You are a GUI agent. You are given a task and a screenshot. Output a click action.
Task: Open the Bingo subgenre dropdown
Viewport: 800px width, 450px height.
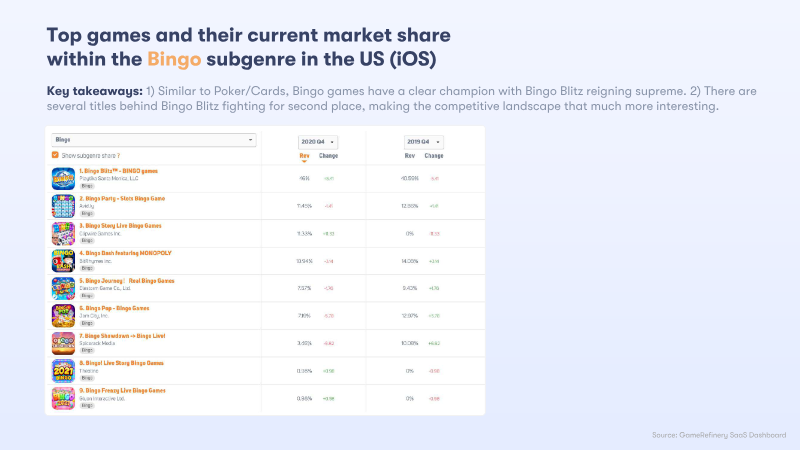pos(154,140)
